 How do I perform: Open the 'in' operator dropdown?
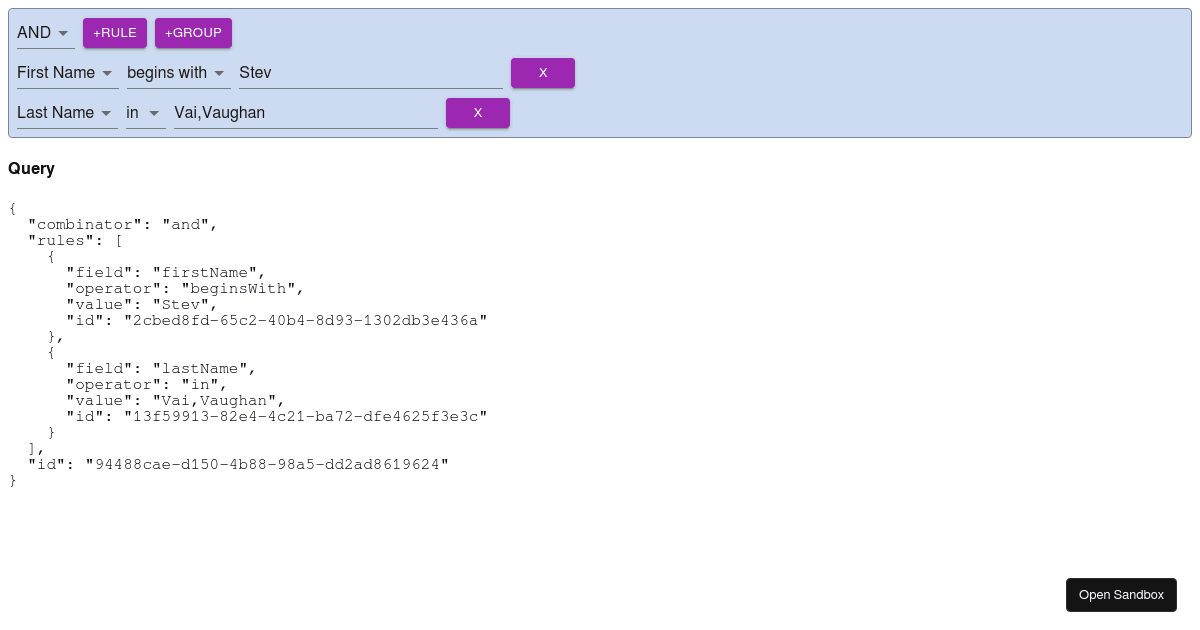[x=140, y=112]
